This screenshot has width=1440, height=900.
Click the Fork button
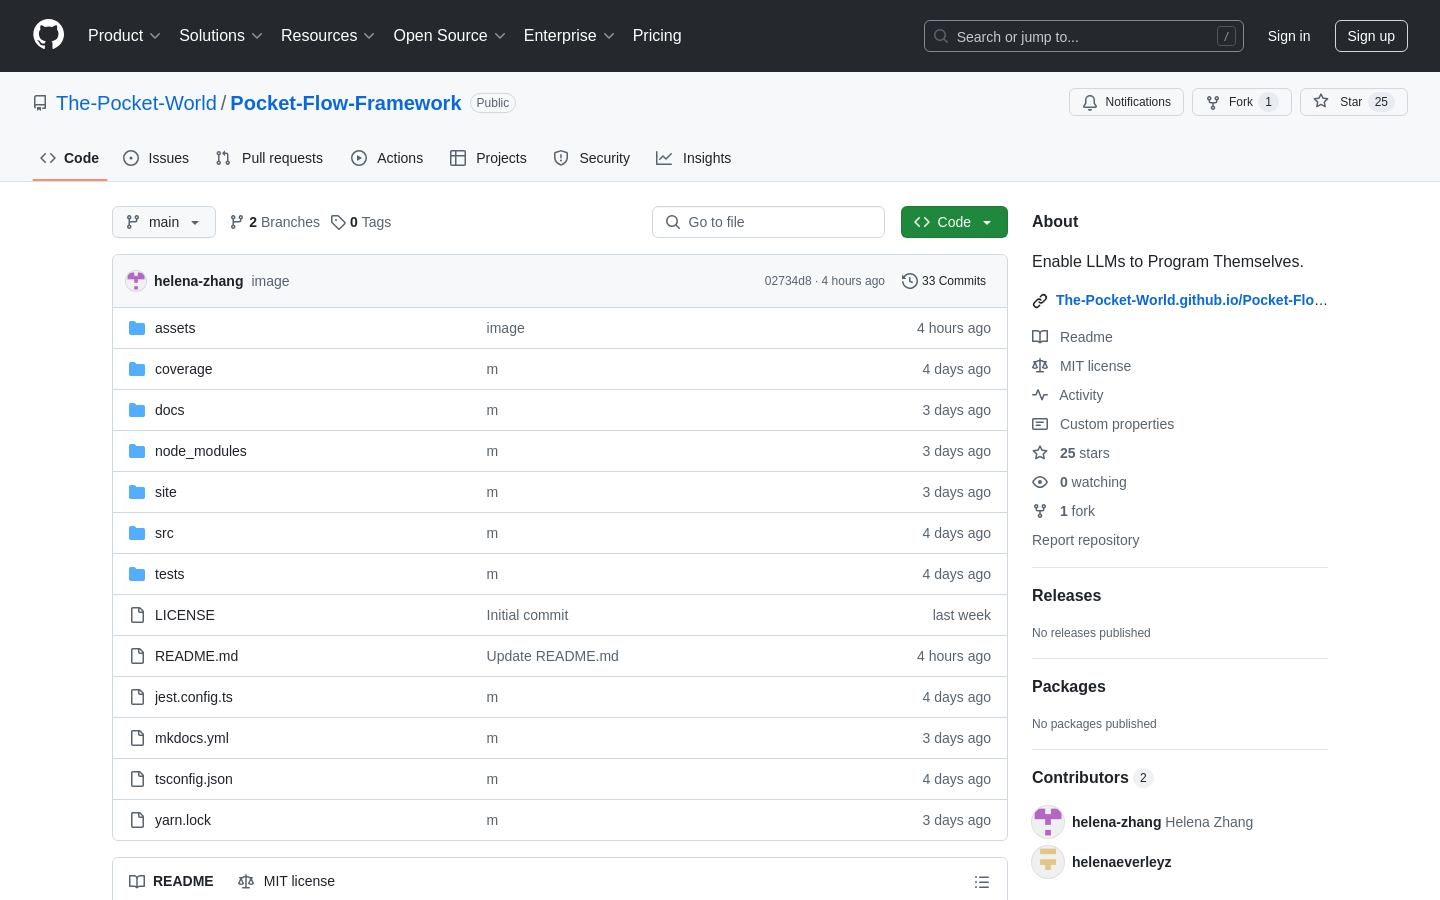click(1242, 102)
